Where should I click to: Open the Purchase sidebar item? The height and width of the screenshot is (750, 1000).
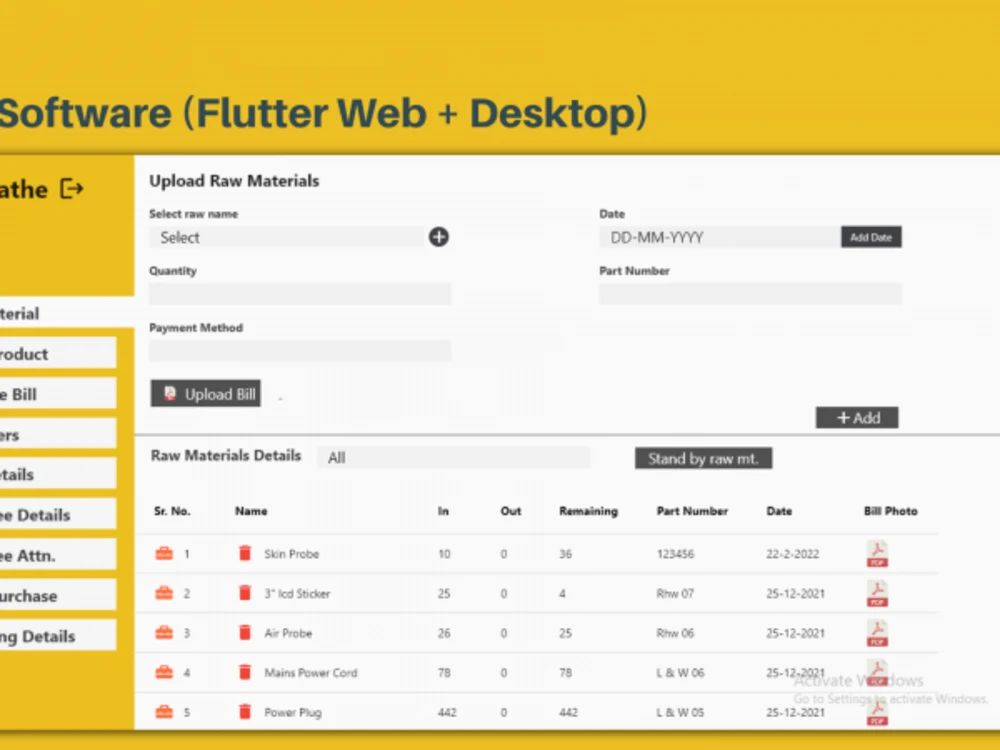click(58, 596)
